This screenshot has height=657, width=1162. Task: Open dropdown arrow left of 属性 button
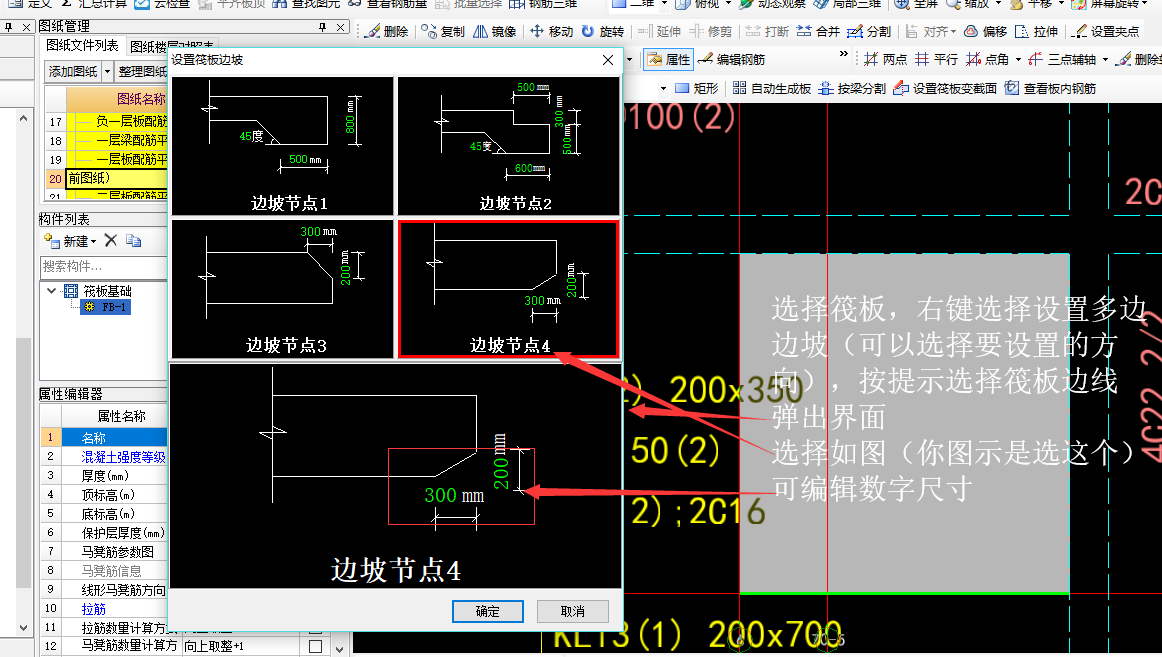(630, 59)
